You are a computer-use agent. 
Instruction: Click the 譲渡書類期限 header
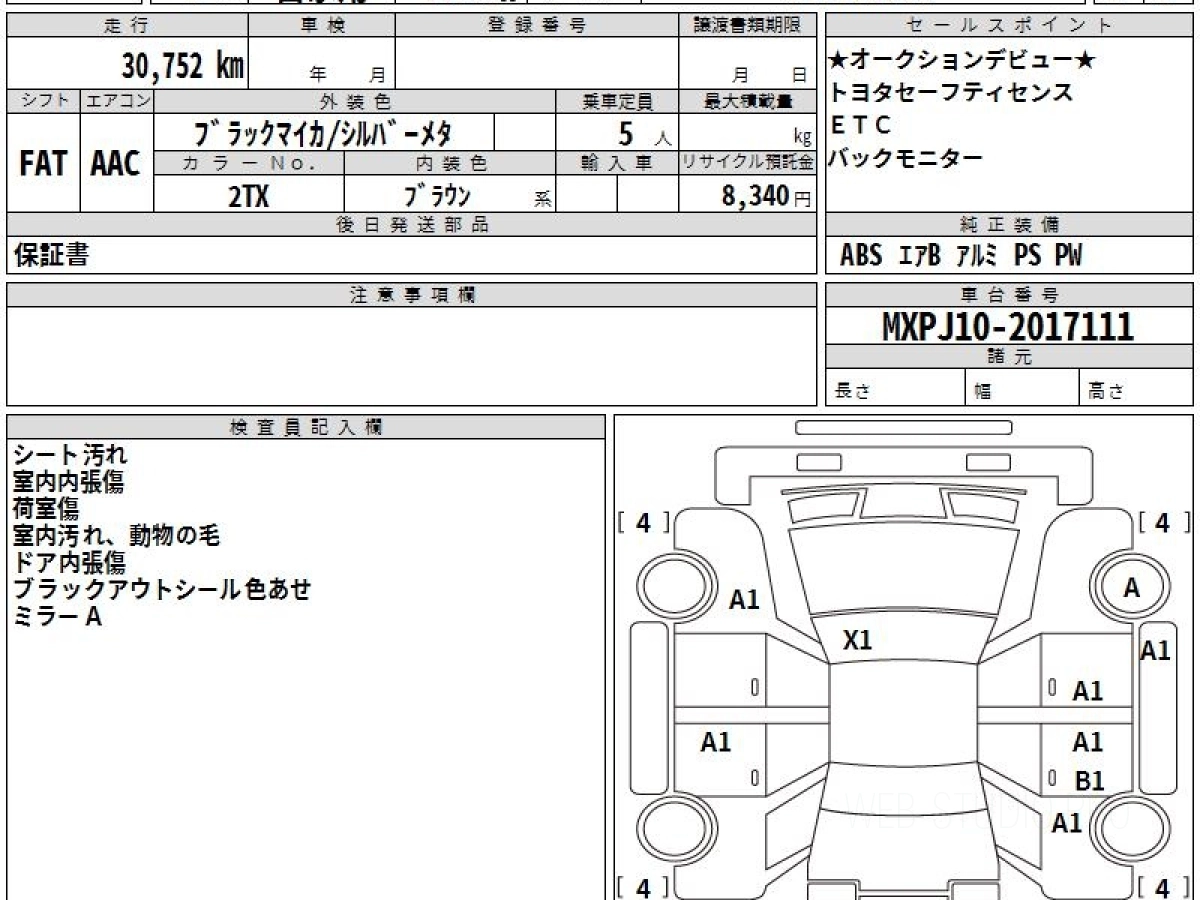tap(747, 26)
